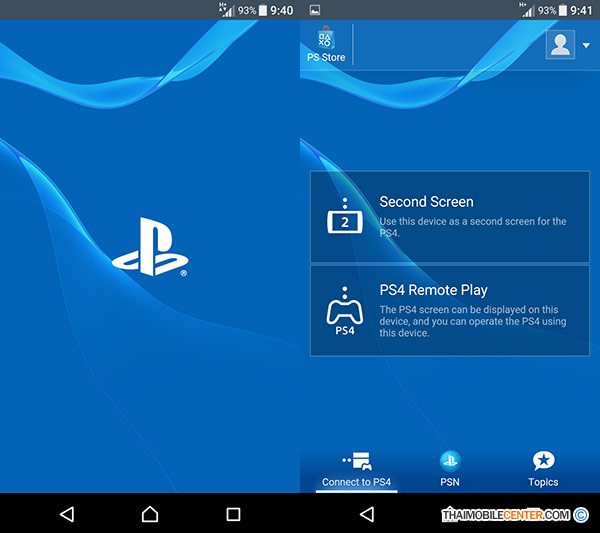Select the Second Screen option card
Viewport: 600px width, 533px height.
(x=450, y=217)
